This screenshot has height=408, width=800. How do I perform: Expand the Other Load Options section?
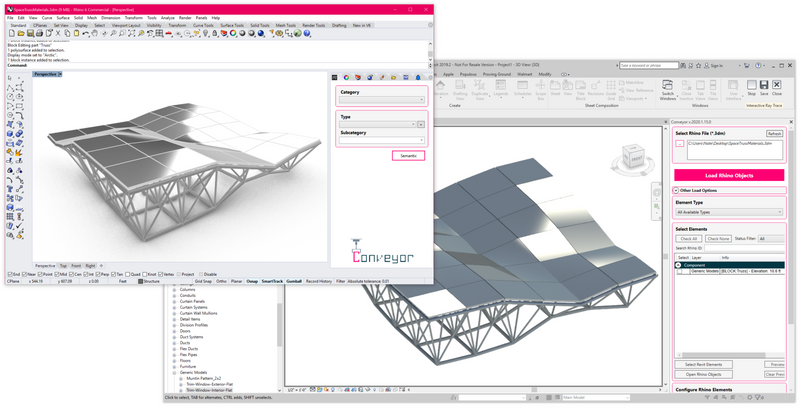676,190
